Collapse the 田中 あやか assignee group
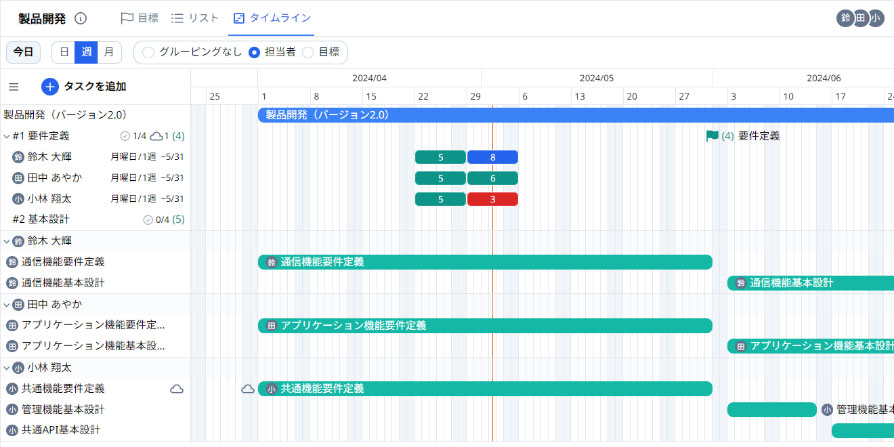 click(x=6, y=304)
